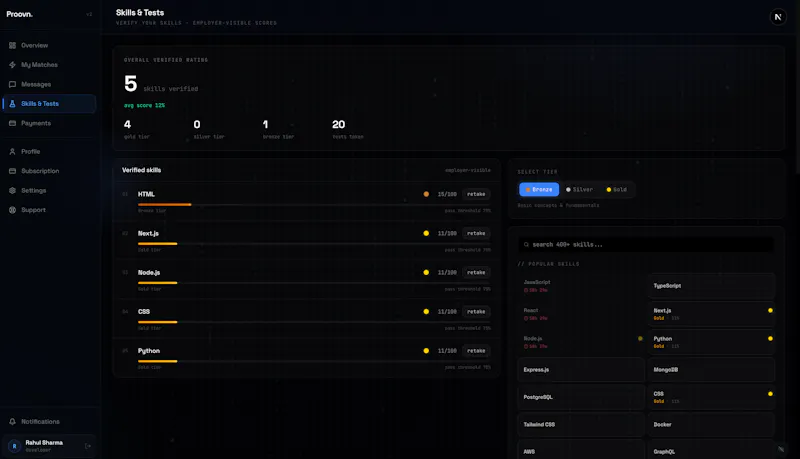
Task: Choose the Express.js skill card
Action: (x=581, y=370)
